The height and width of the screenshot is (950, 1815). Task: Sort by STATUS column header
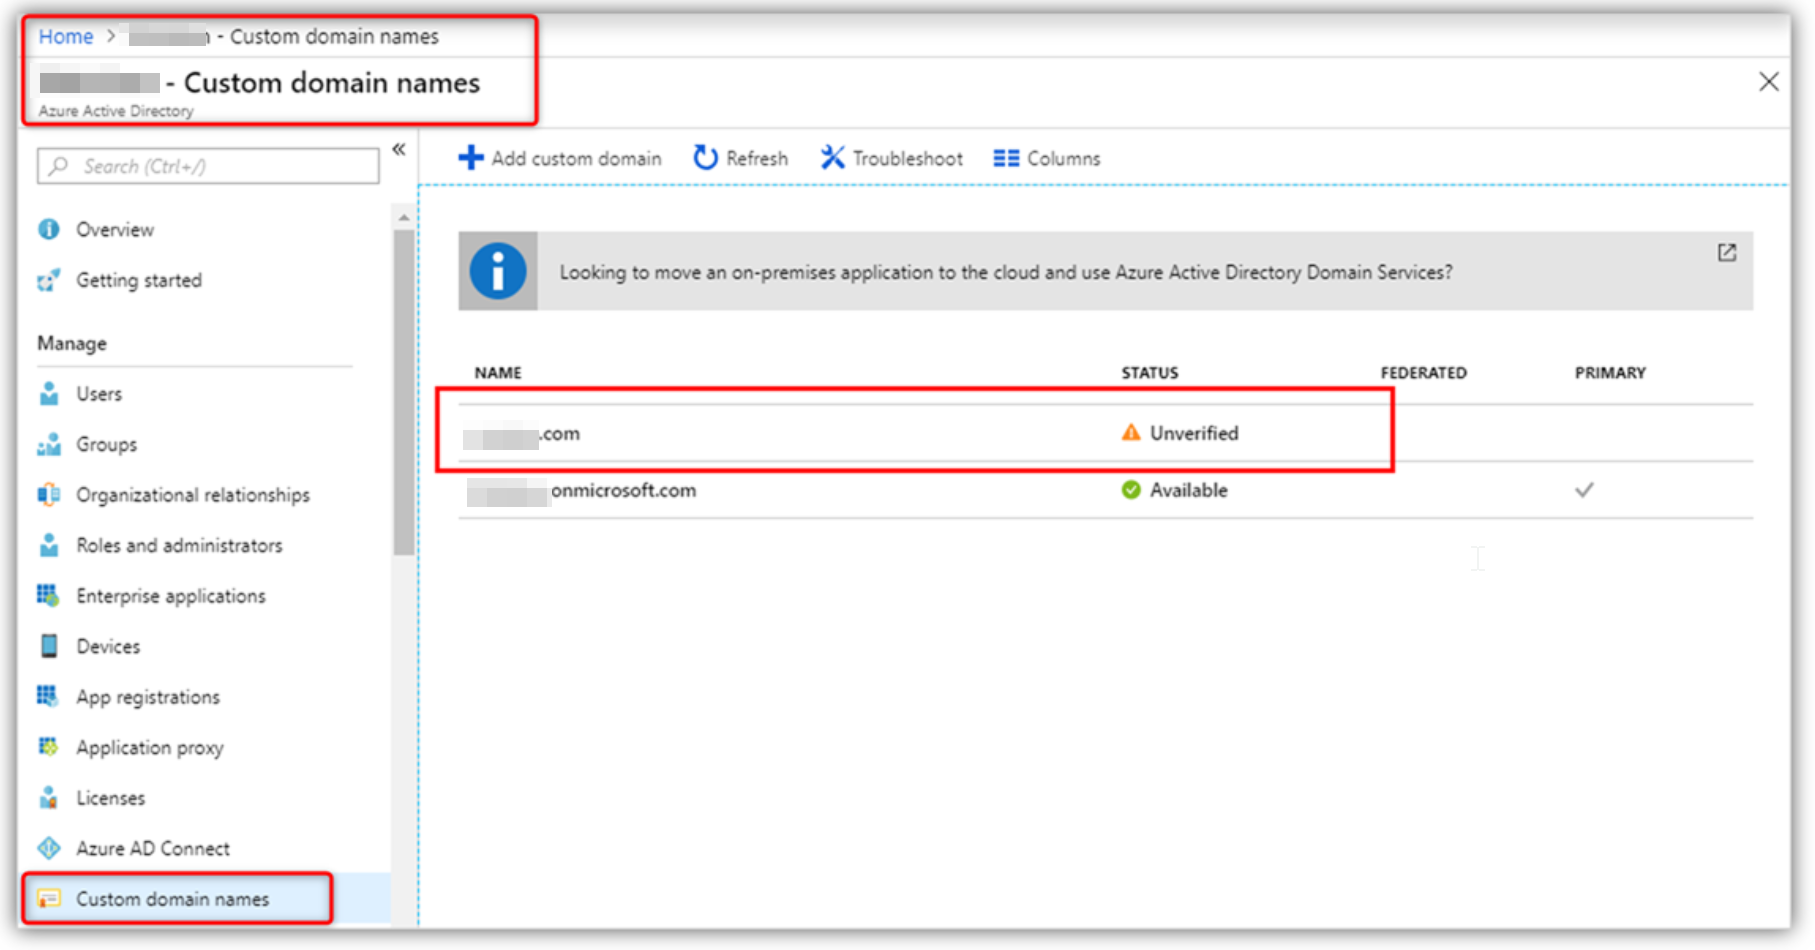(1150, 372)
